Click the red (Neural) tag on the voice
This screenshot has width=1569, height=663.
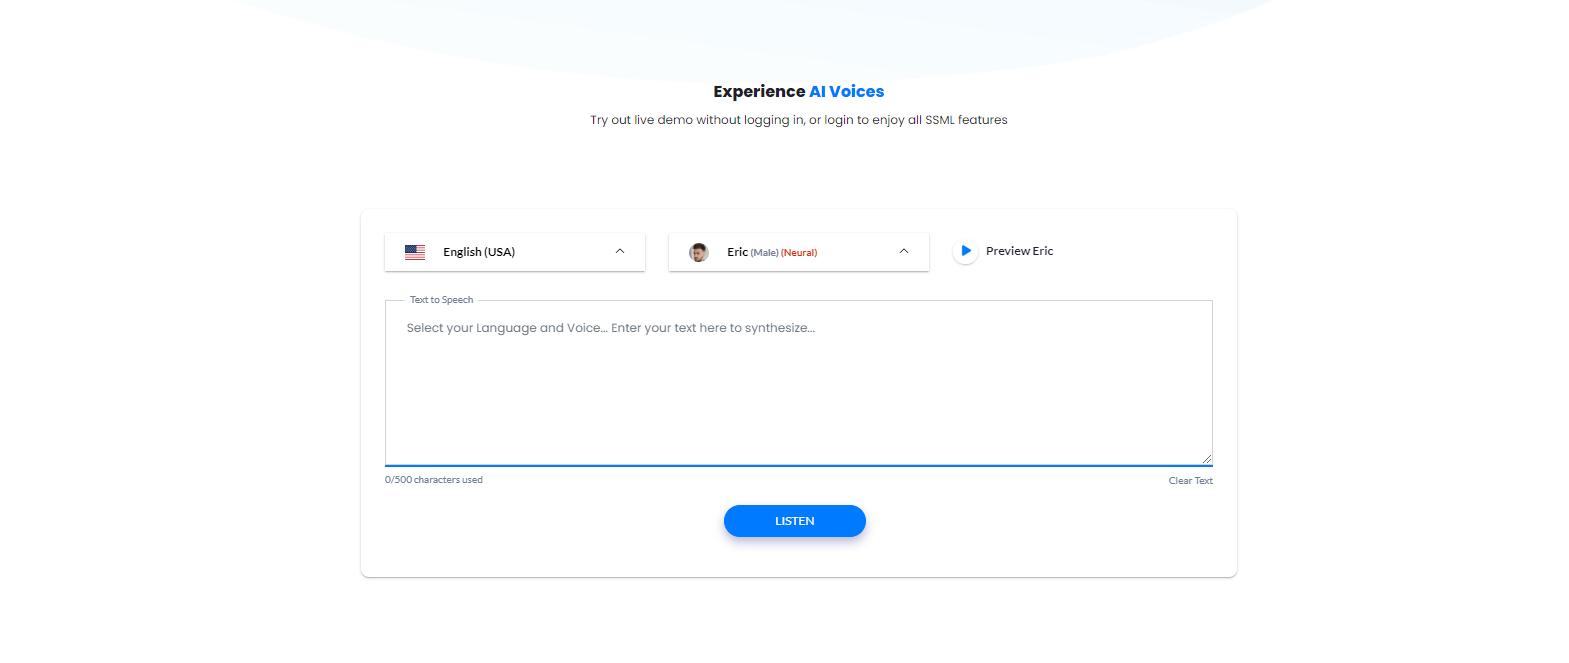(x=799, y=253)
